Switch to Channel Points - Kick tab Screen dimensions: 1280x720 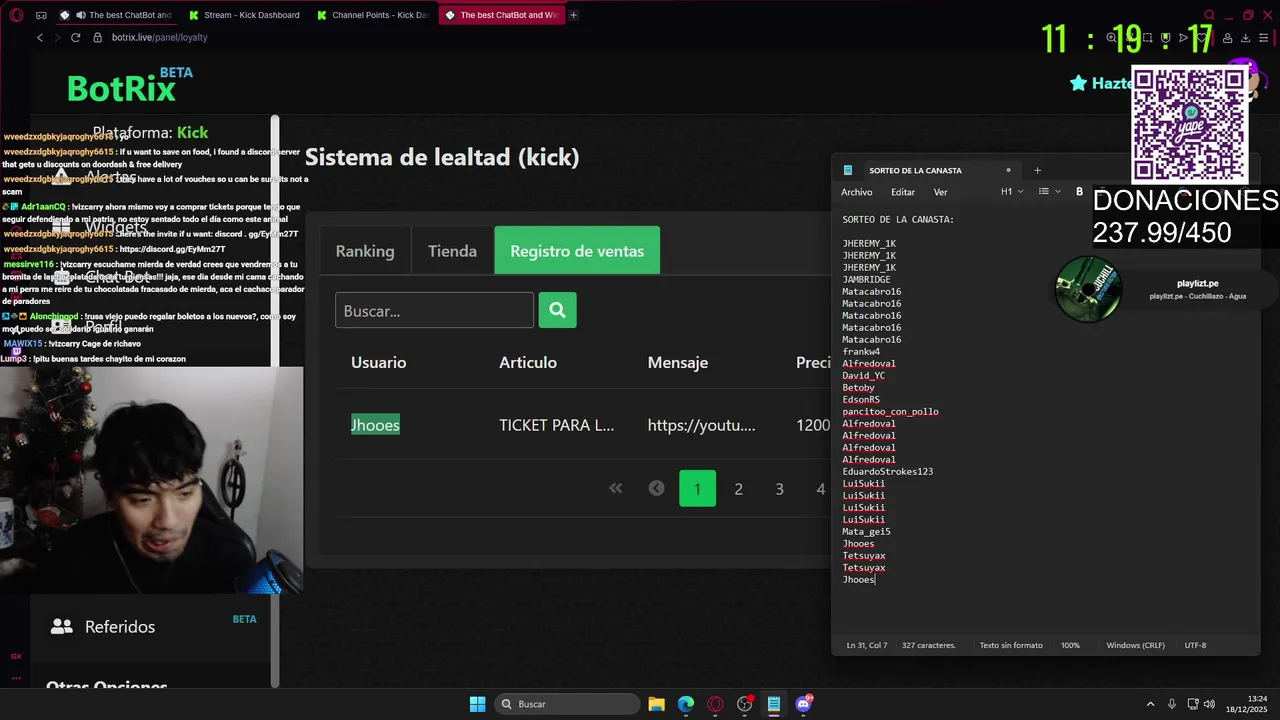(x=372, y=15)
